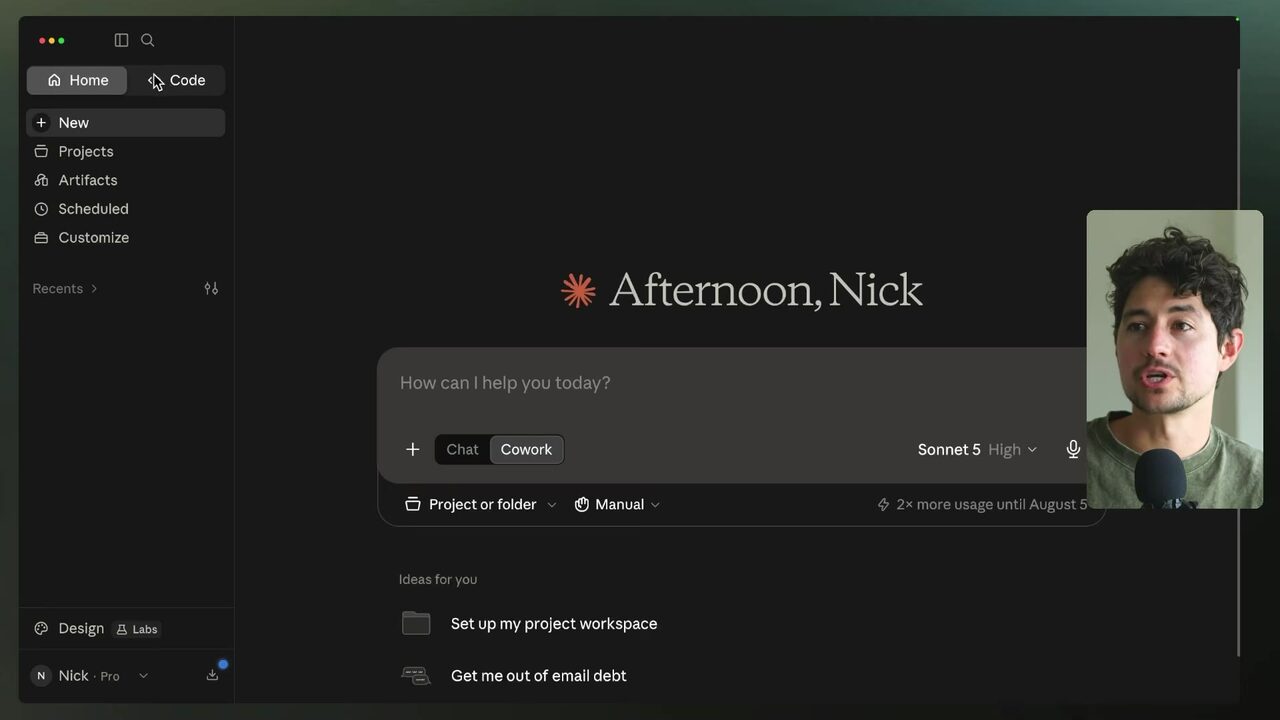
Task: Select the Cowork mode toggle
Action: click(x=526, y=450)
